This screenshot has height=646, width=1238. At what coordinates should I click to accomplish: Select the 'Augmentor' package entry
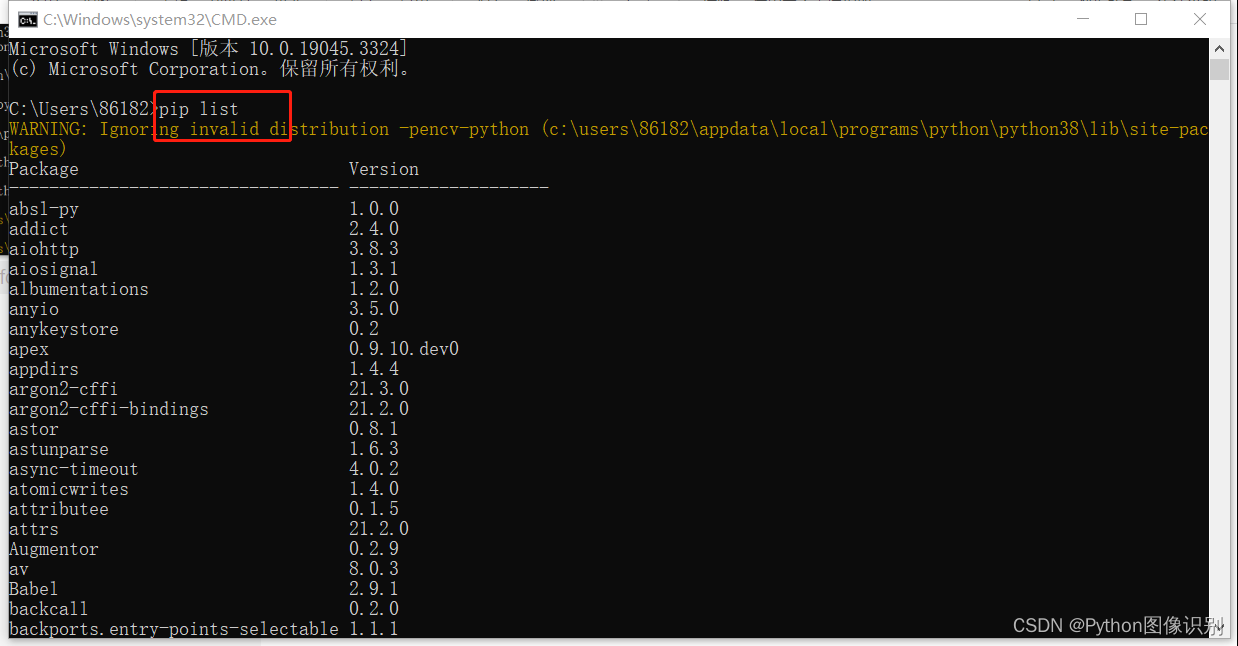click(53, 548)
